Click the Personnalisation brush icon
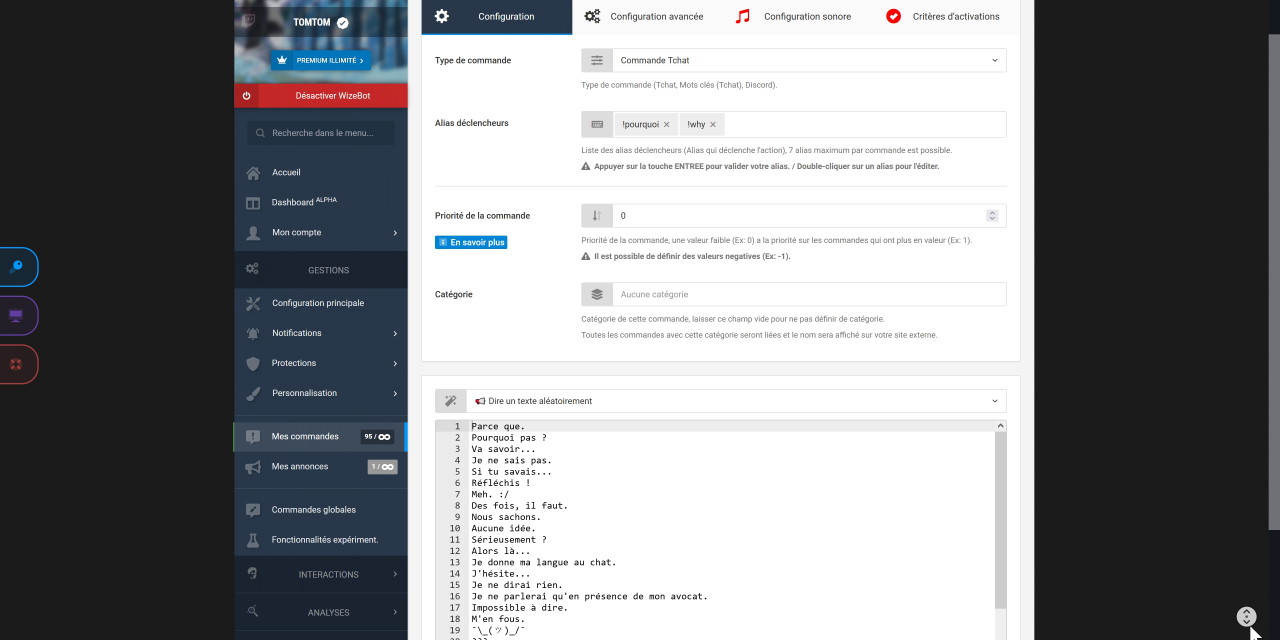Image resolution: width=1280 pixels, height=640 pixels. pyautogui.click(x=253, y=393)
